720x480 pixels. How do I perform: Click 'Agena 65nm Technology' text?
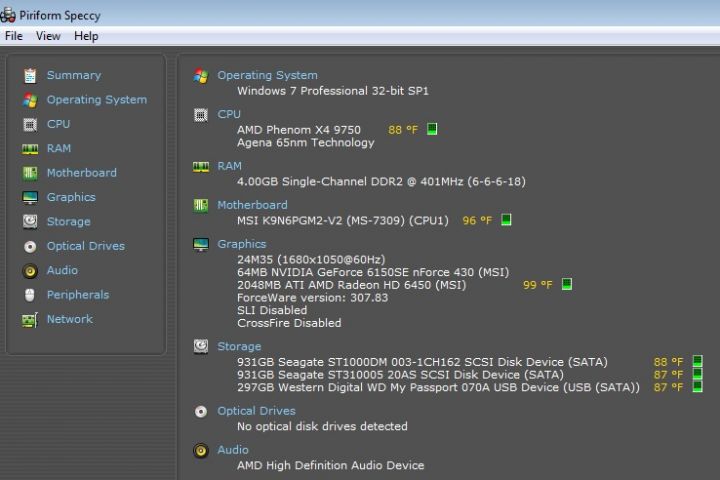[x=306, y=143]
